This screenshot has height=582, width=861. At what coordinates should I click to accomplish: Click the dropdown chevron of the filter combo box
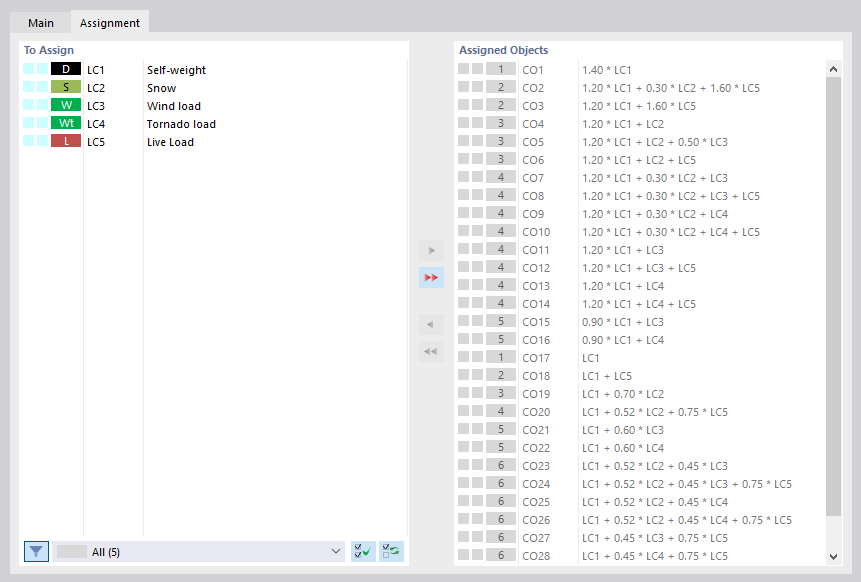[335, 551]
